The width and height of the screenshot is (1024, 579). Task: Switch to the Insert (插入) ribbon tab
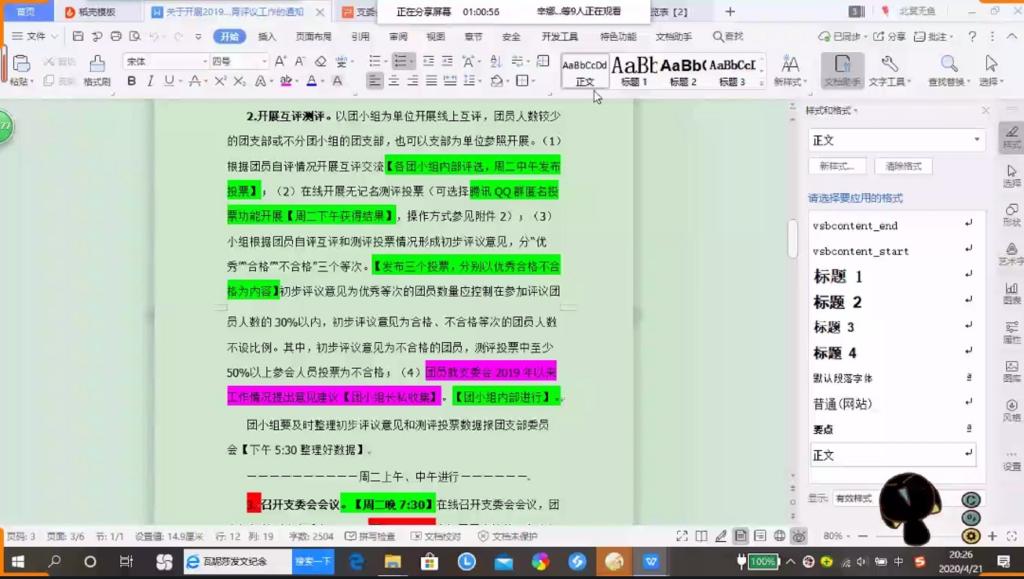pos(267,36)
